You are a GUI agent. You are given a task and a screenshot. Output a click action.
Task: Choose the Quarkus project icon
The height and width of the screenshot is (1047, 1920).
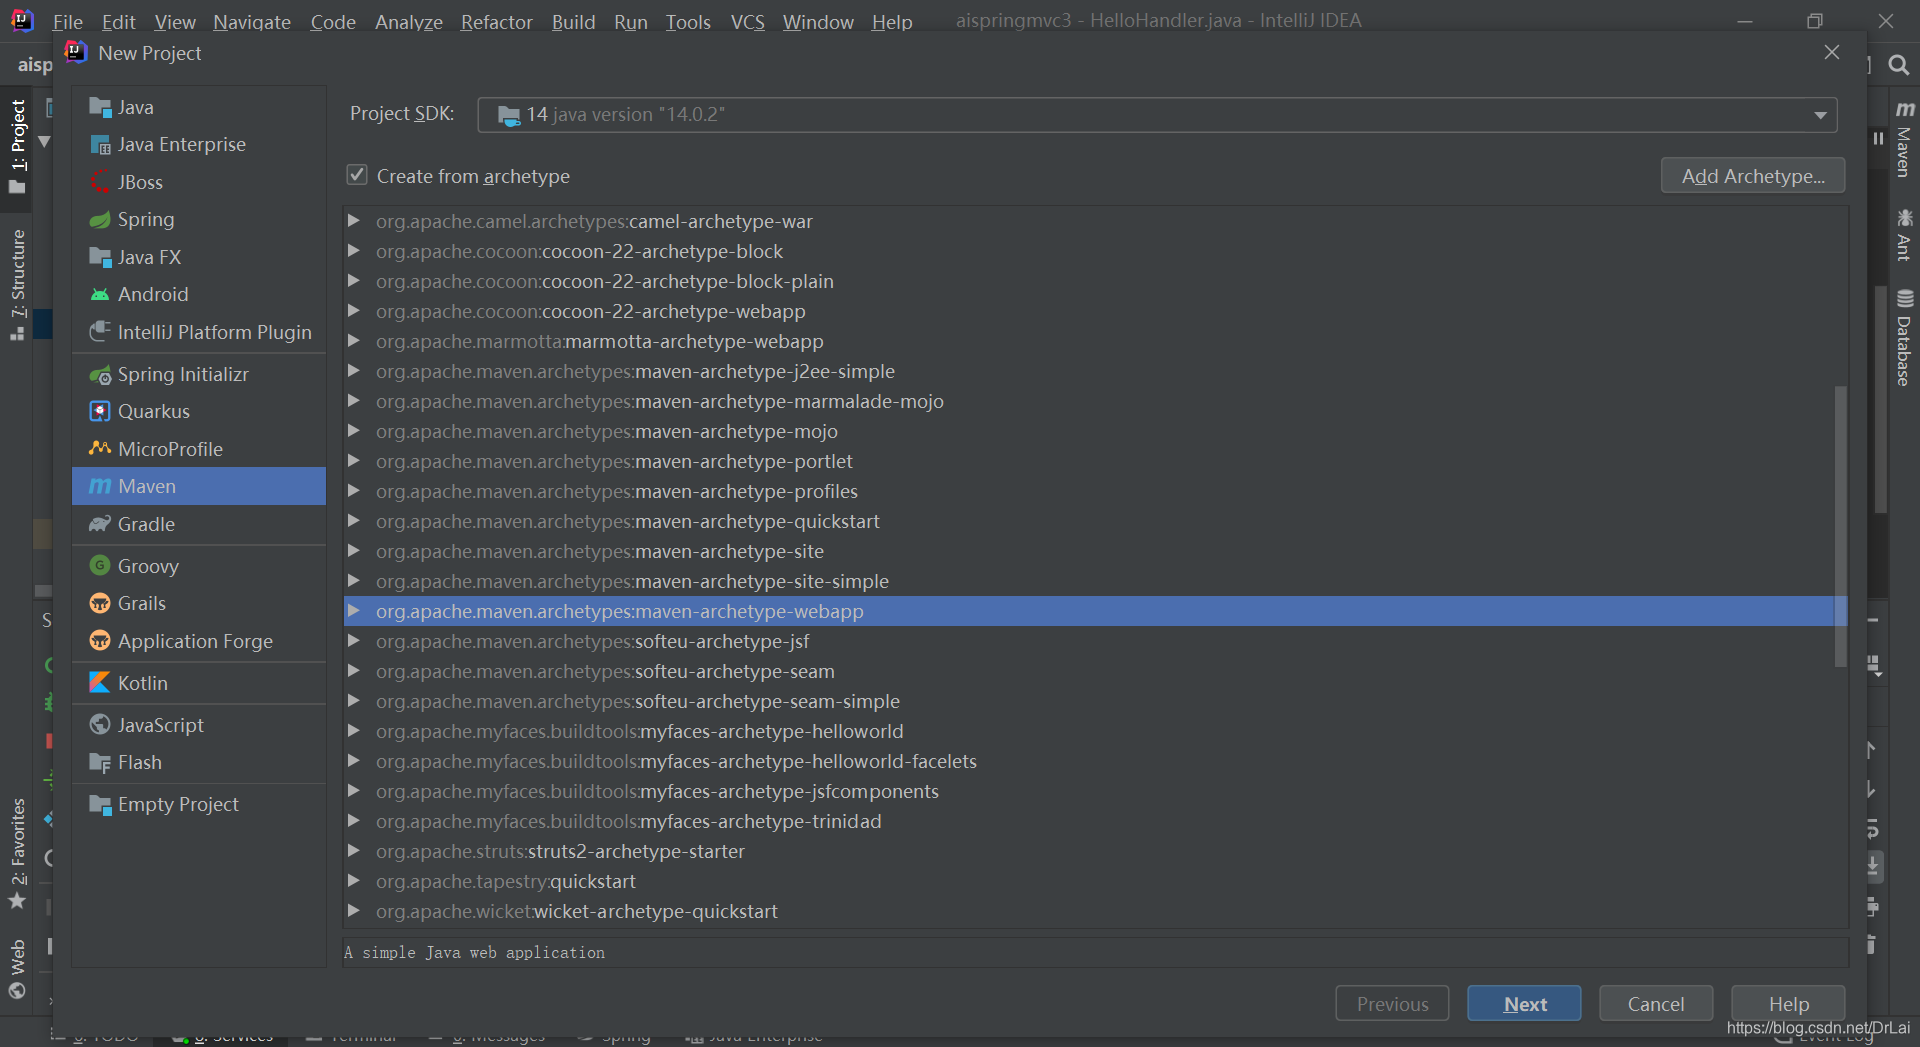pyautogui.click(x=100, y=412)
